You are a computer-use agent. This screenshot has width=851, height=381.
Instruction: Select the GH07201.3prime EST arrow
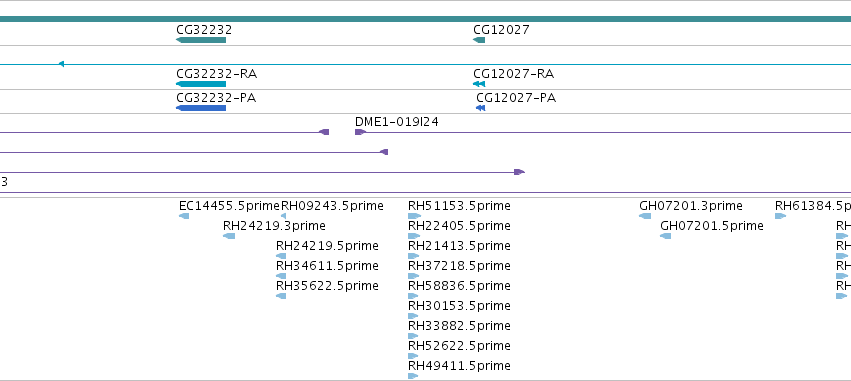click(645, 216)
